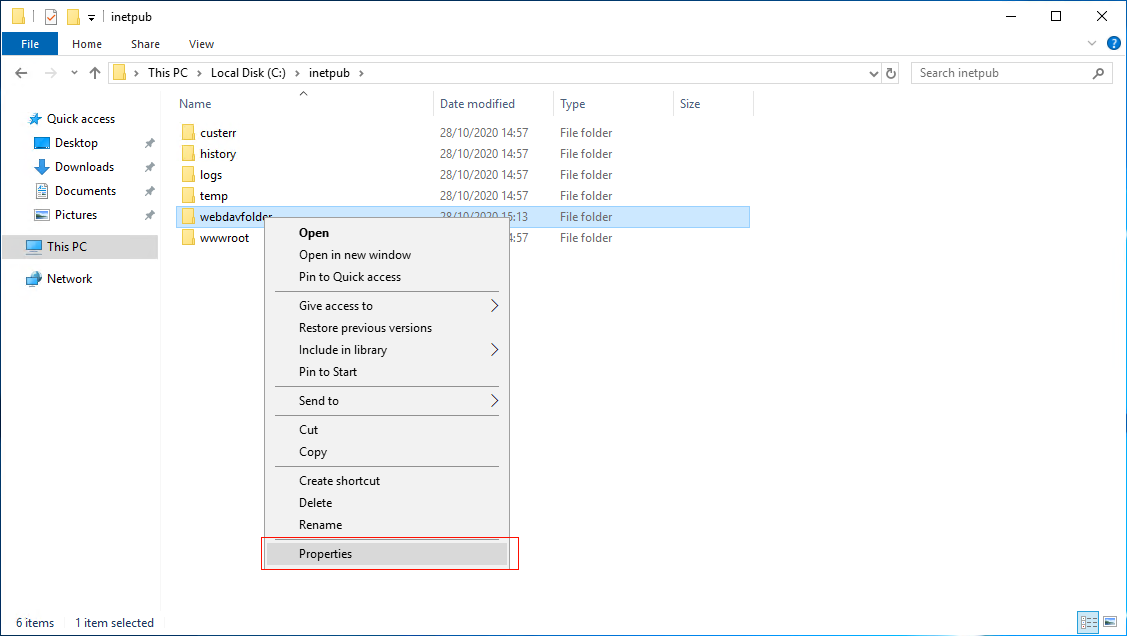Click This PC in address breadcrumb
The image size is (1127, 636).
167,73
